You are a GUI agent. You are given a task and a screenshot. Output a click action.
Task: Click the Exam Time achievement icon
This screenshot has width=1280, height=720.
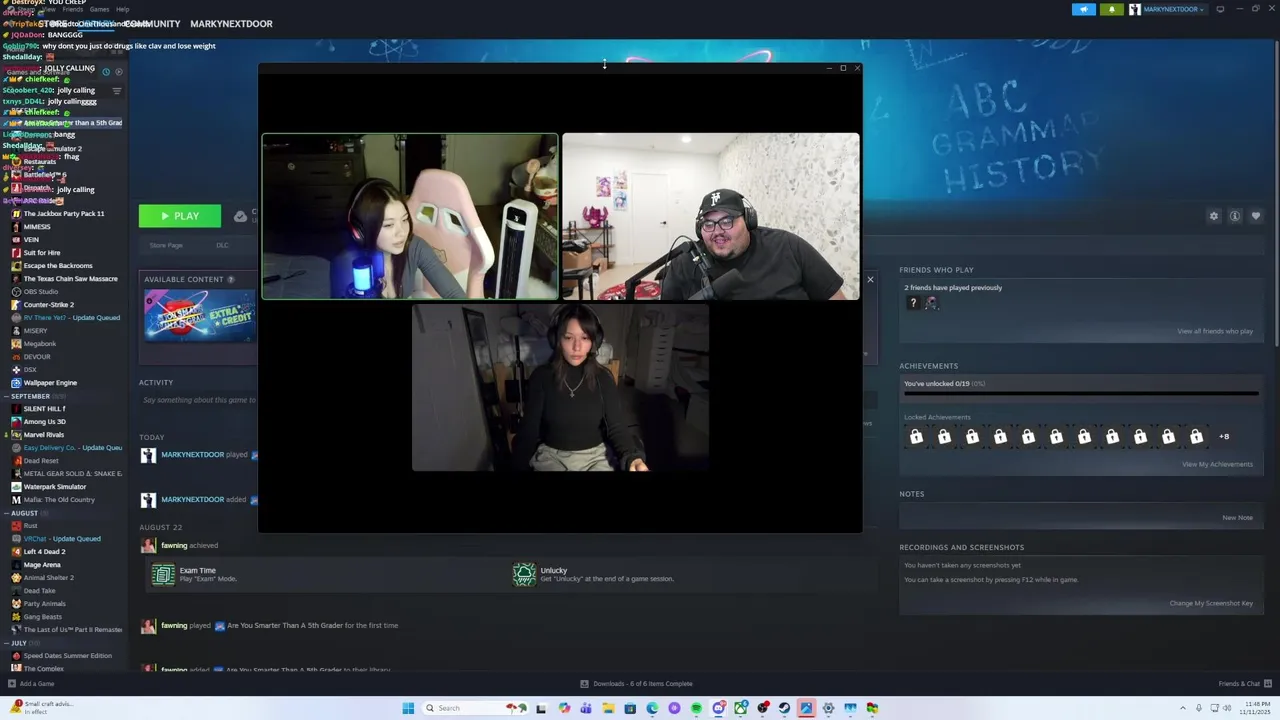pos(163,574)
